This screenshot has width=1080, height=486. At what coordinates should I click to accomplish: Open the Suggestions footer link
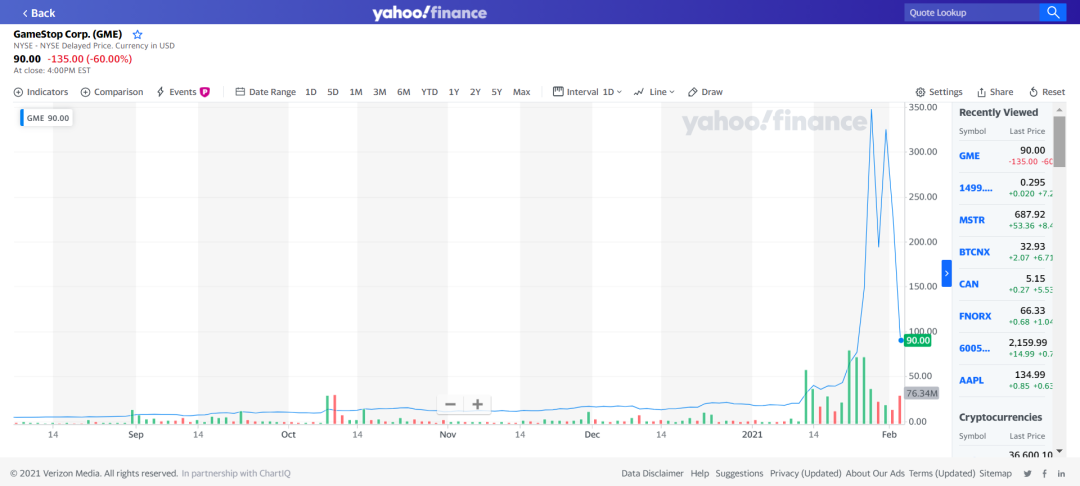(739, 474)
